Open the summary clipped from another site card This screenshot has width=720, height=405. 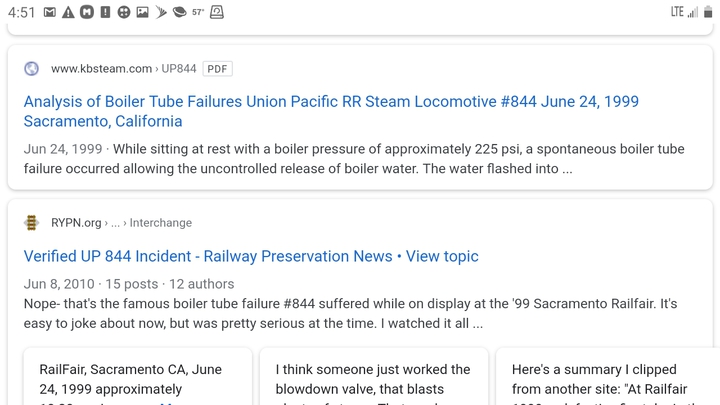(x=608, y=377)
